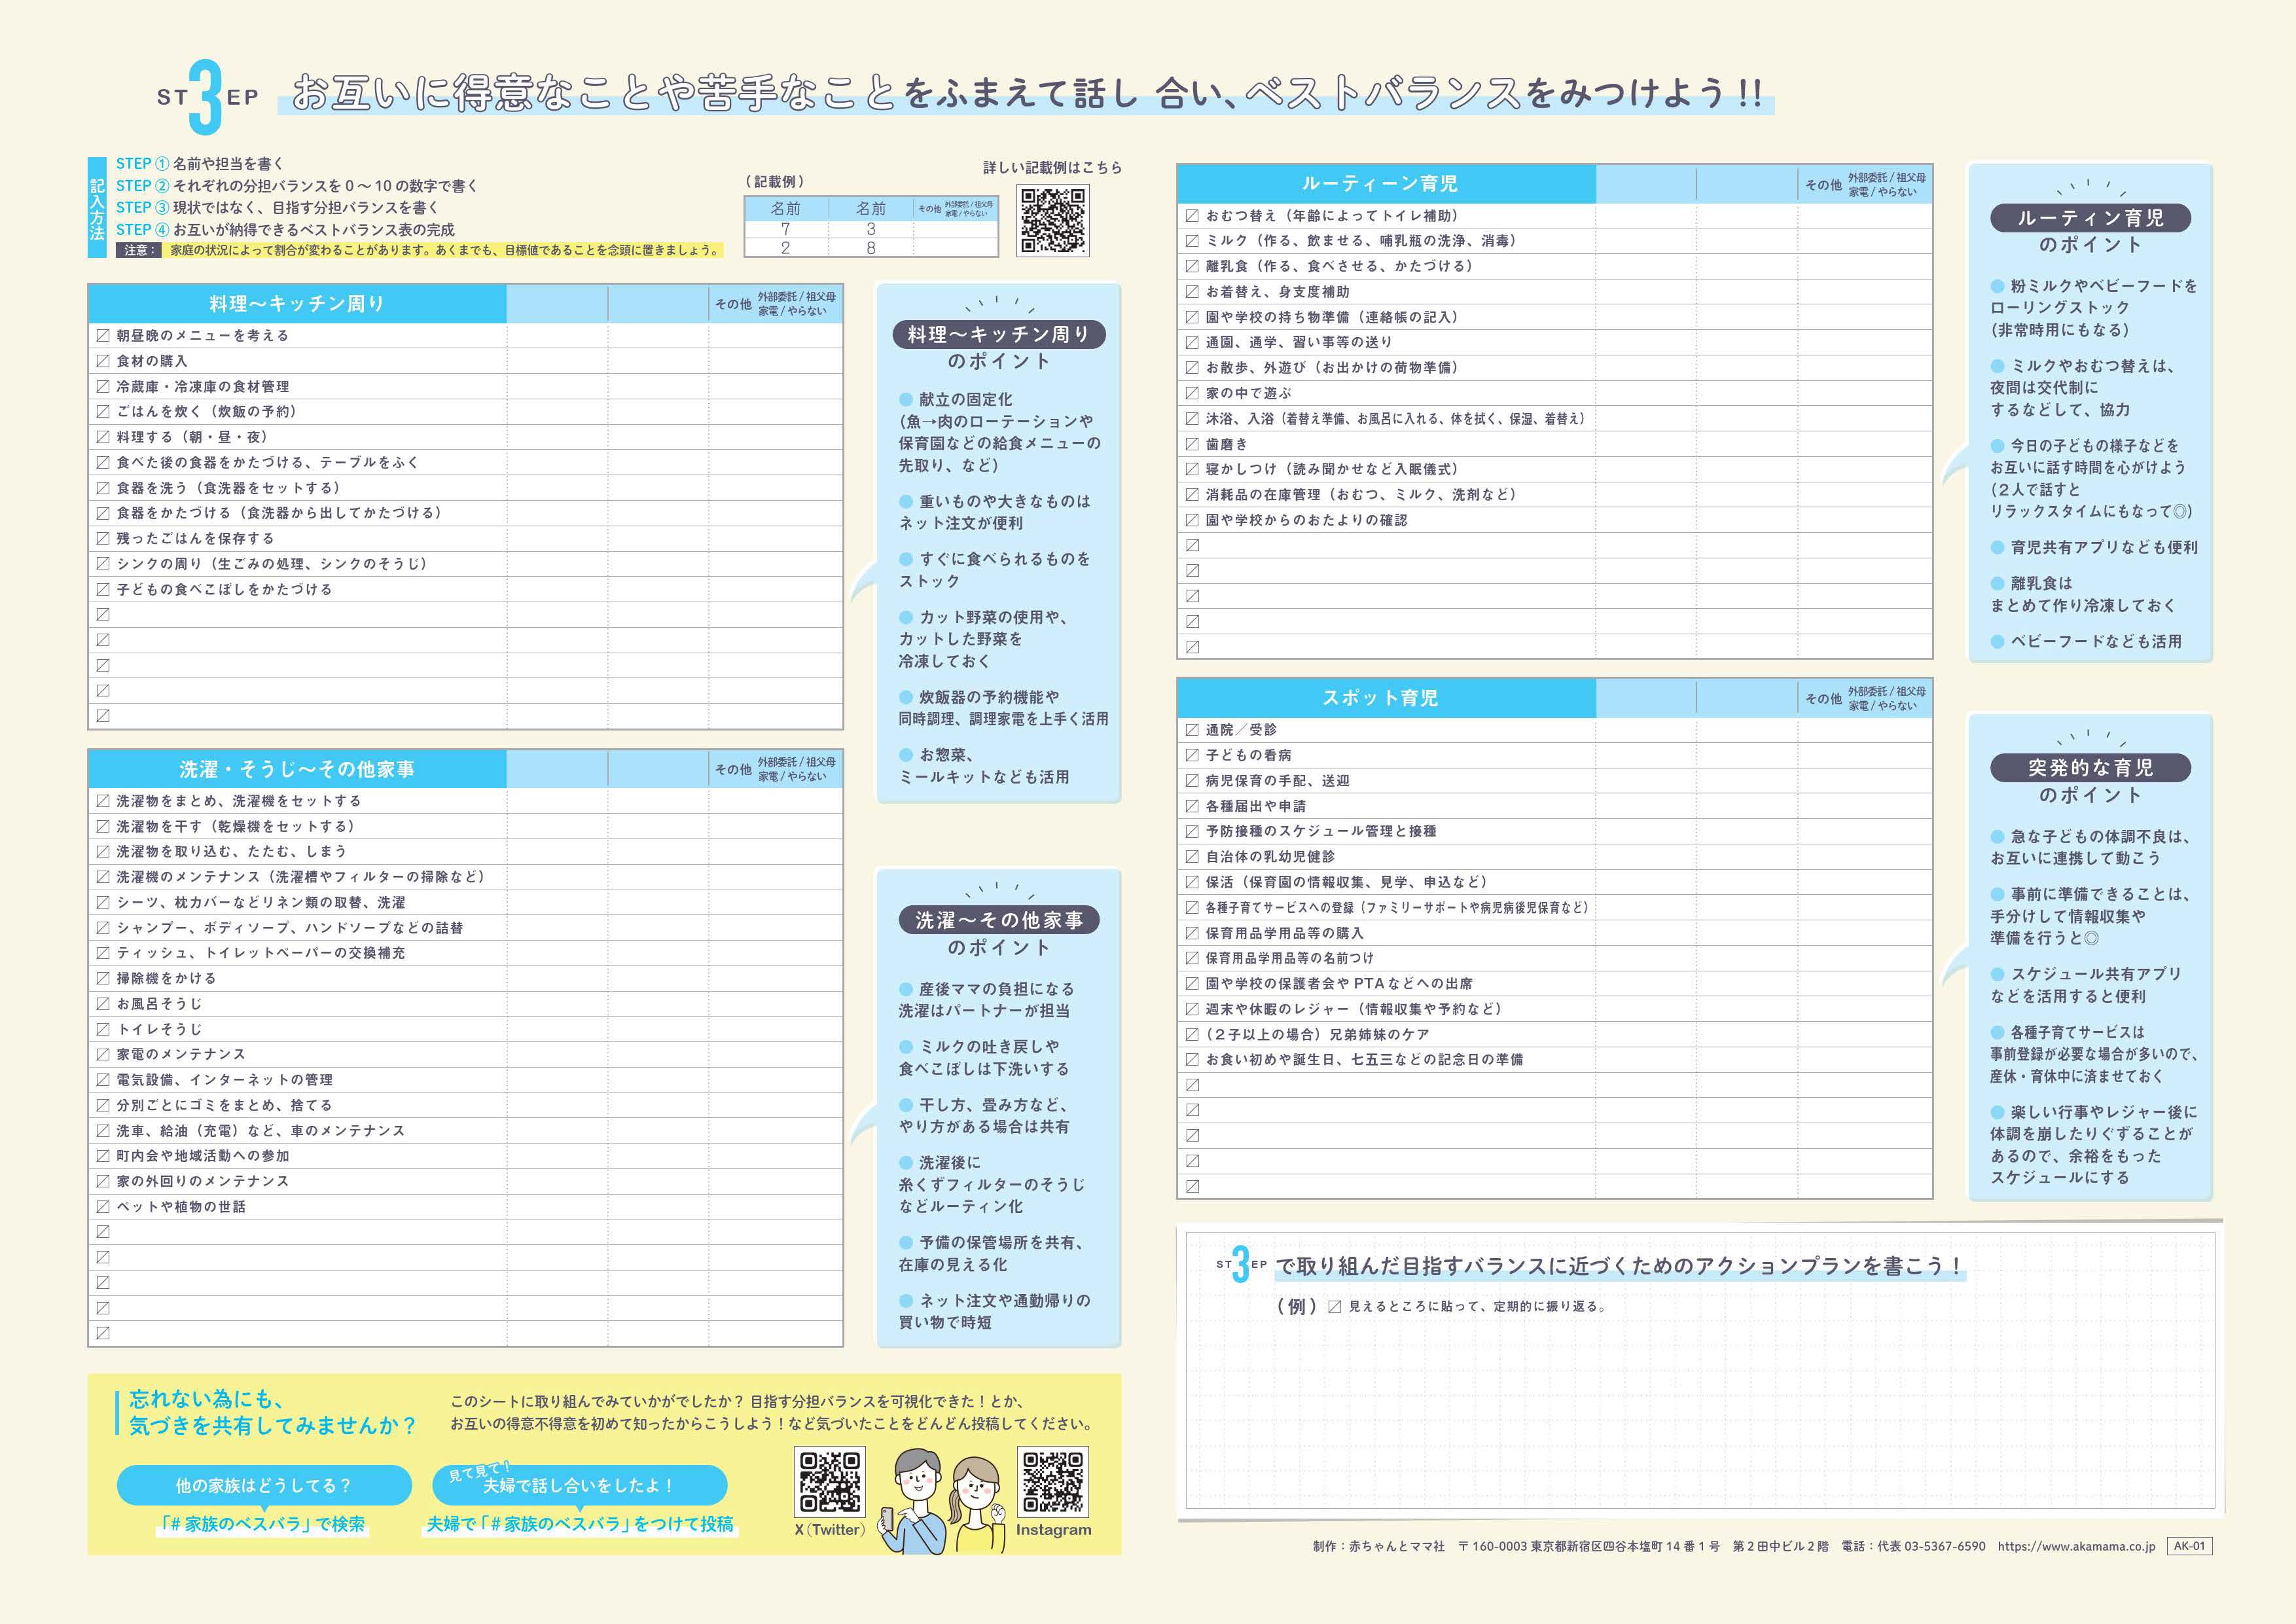Viewport: 2296px width, 1624px height.
Task: Tick the おむつ替え checkbox
Action: click(1192, 215)
